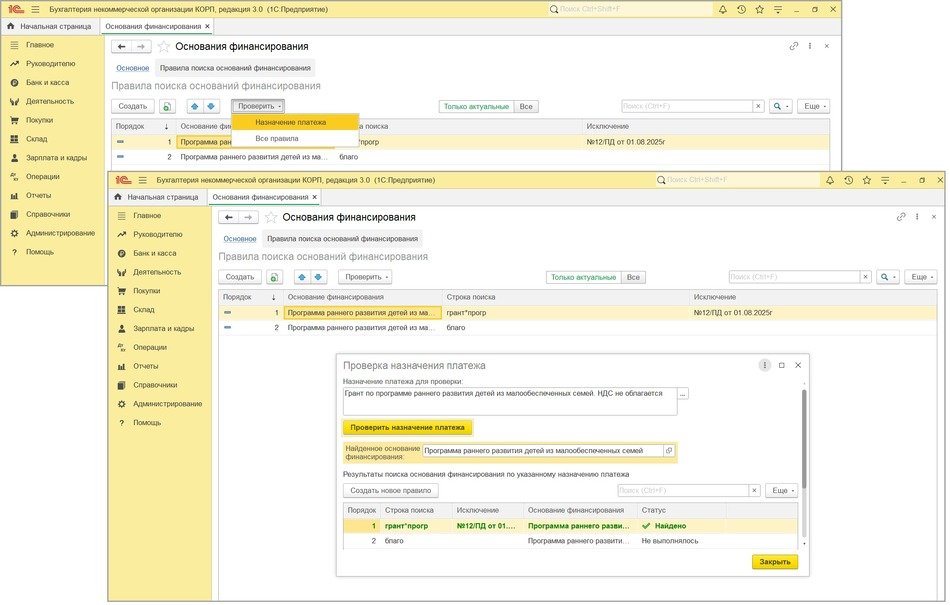This screenshot has width=950, height=605.
Task: Click favorites star beside front window title
Action: [x=271, y=217]
